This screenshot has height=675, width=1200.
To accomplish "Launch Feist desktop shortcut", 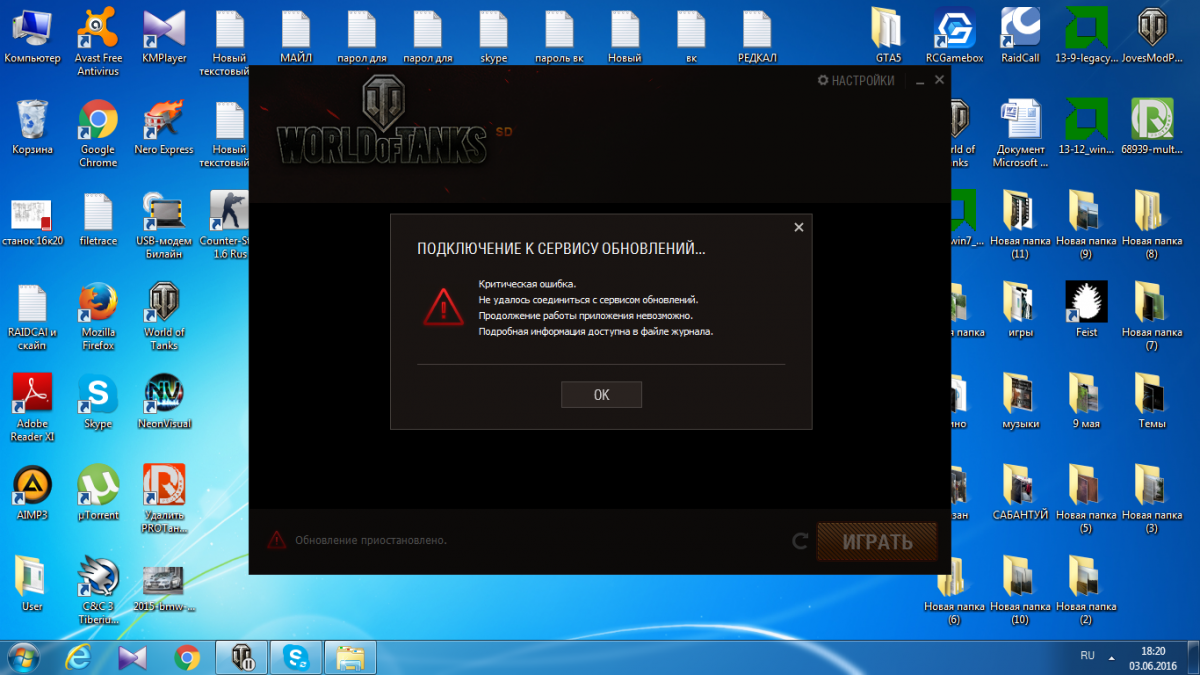I will [1087, 310].
